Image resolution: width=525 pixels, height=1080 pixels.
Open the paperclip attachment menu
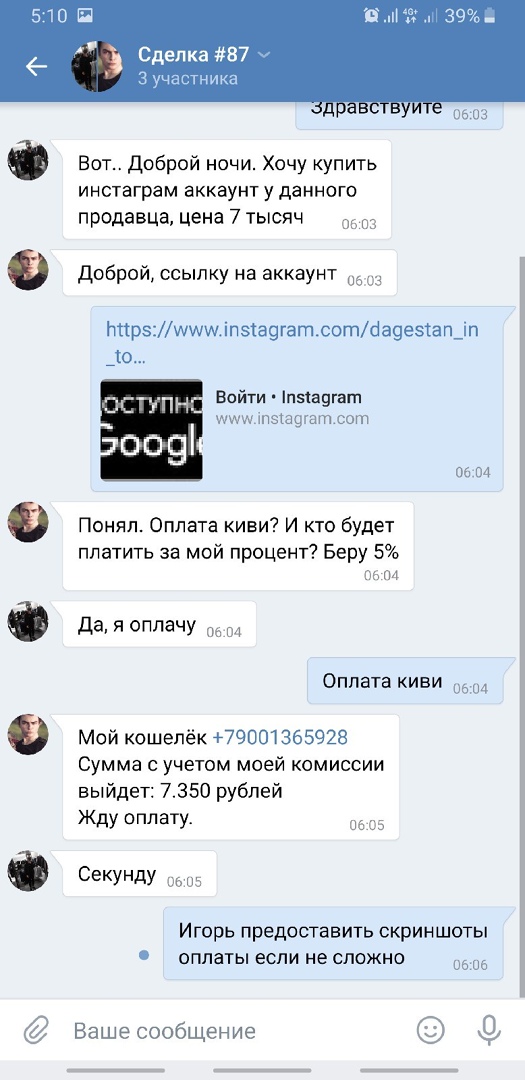[x=35, y=1031]
